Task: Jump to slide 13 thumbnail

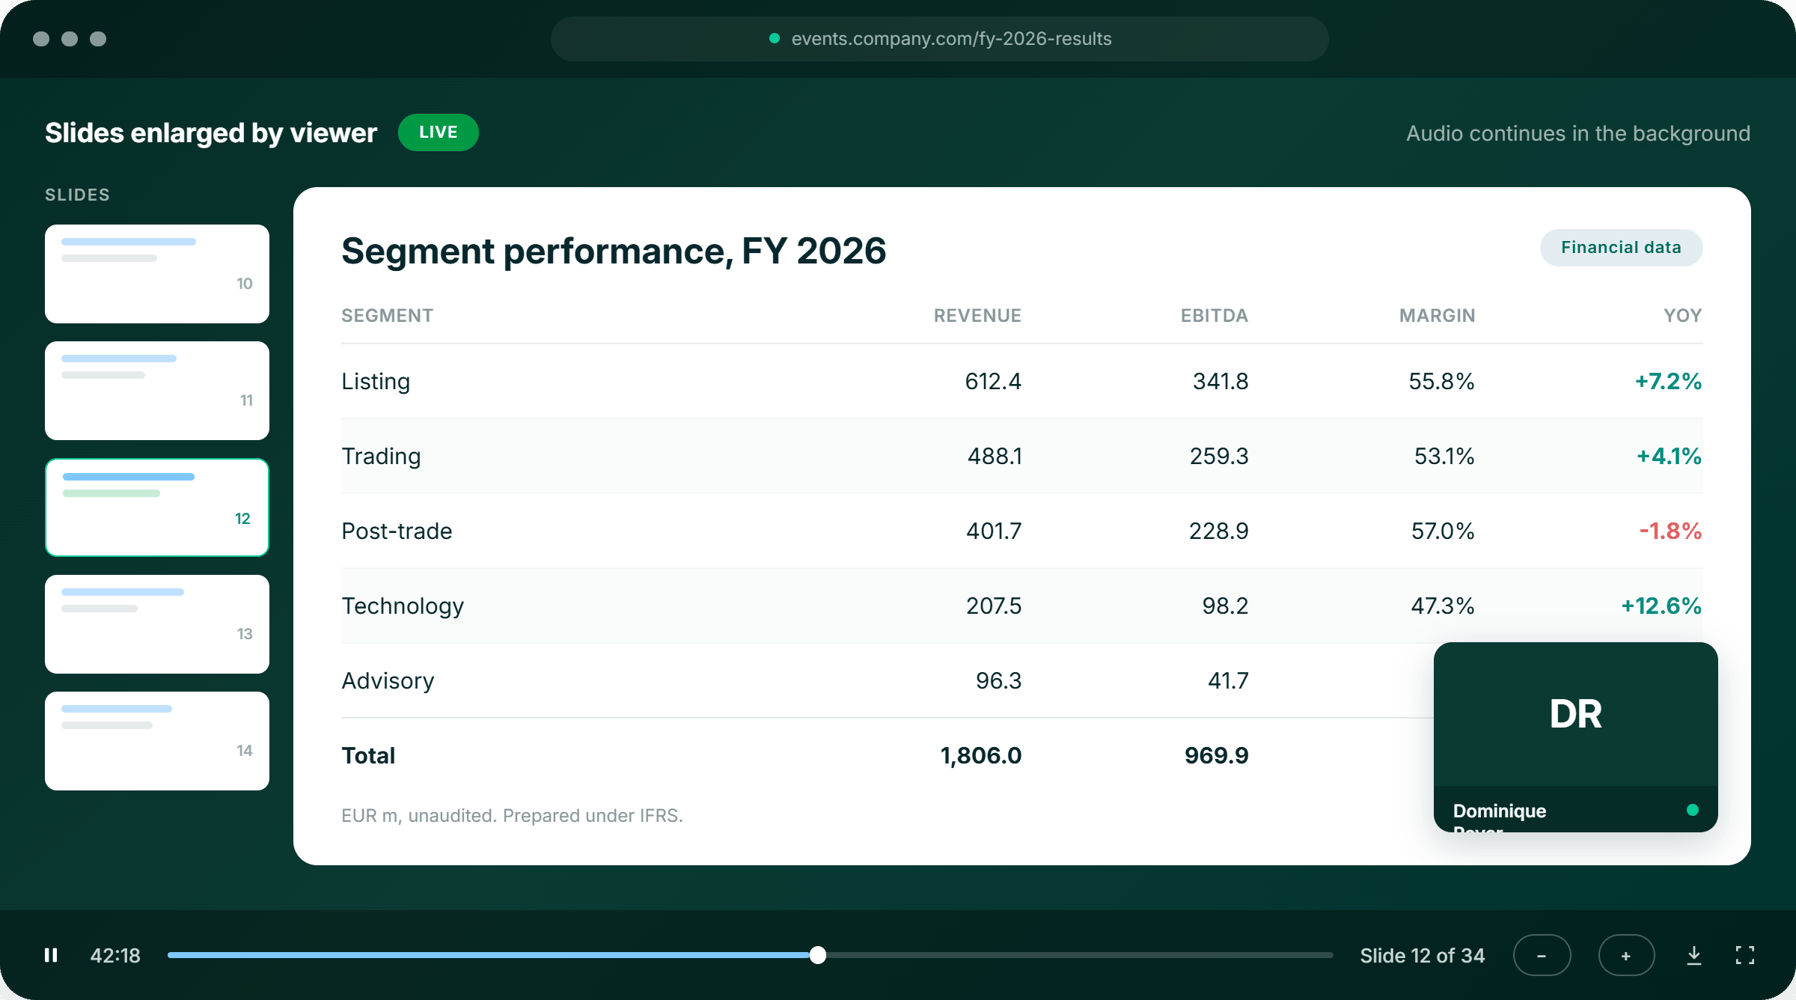Action: 157,624
